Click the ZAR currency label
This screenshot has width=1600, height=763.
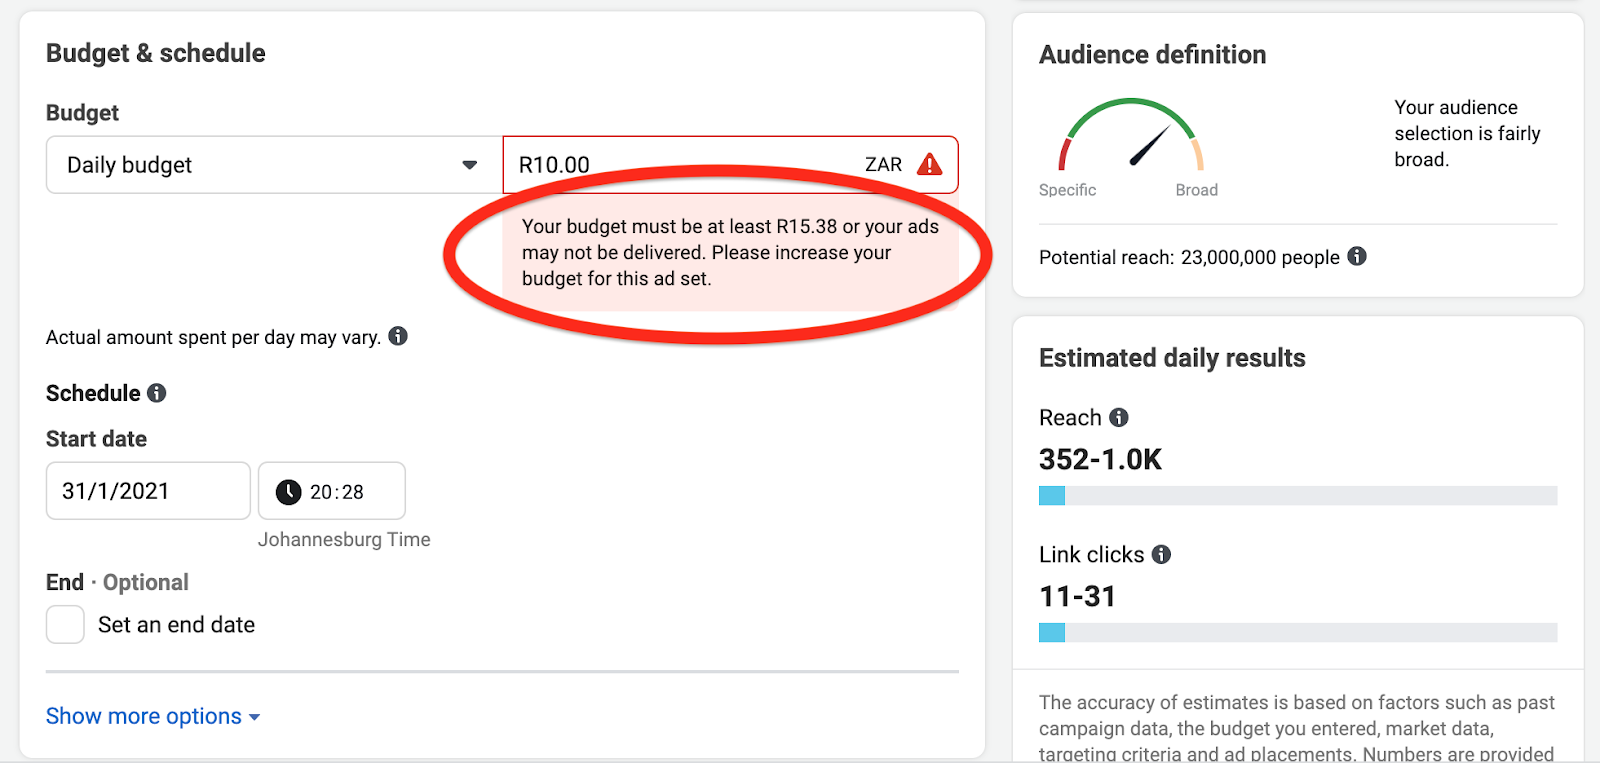(883, 165)
